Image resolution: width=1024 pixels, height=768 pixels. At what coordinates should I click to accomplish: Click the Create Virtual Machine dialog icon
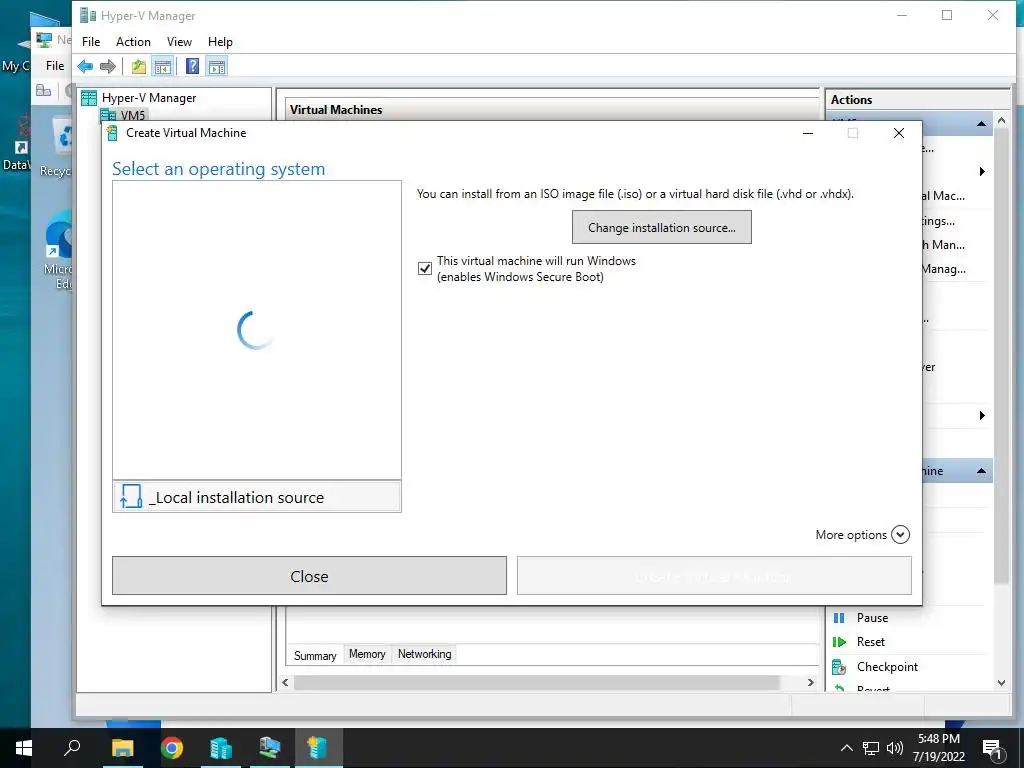pos(112,133)
